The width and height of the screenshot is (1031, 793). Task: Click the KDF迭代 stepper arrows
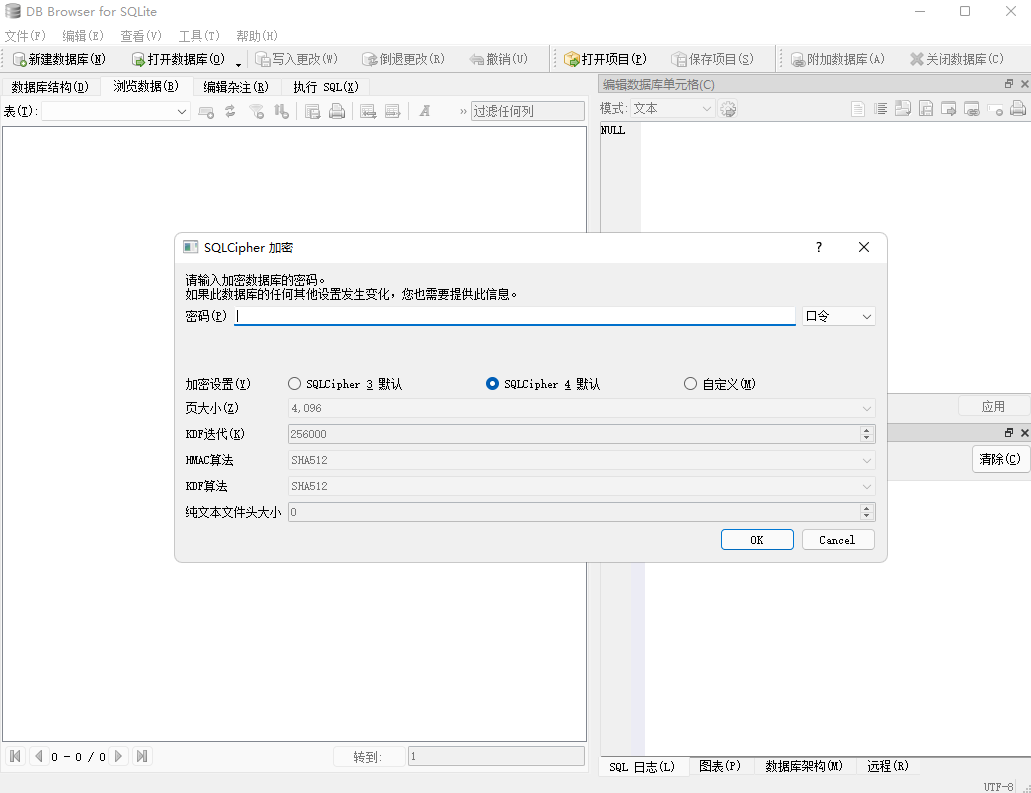(867, 434)
